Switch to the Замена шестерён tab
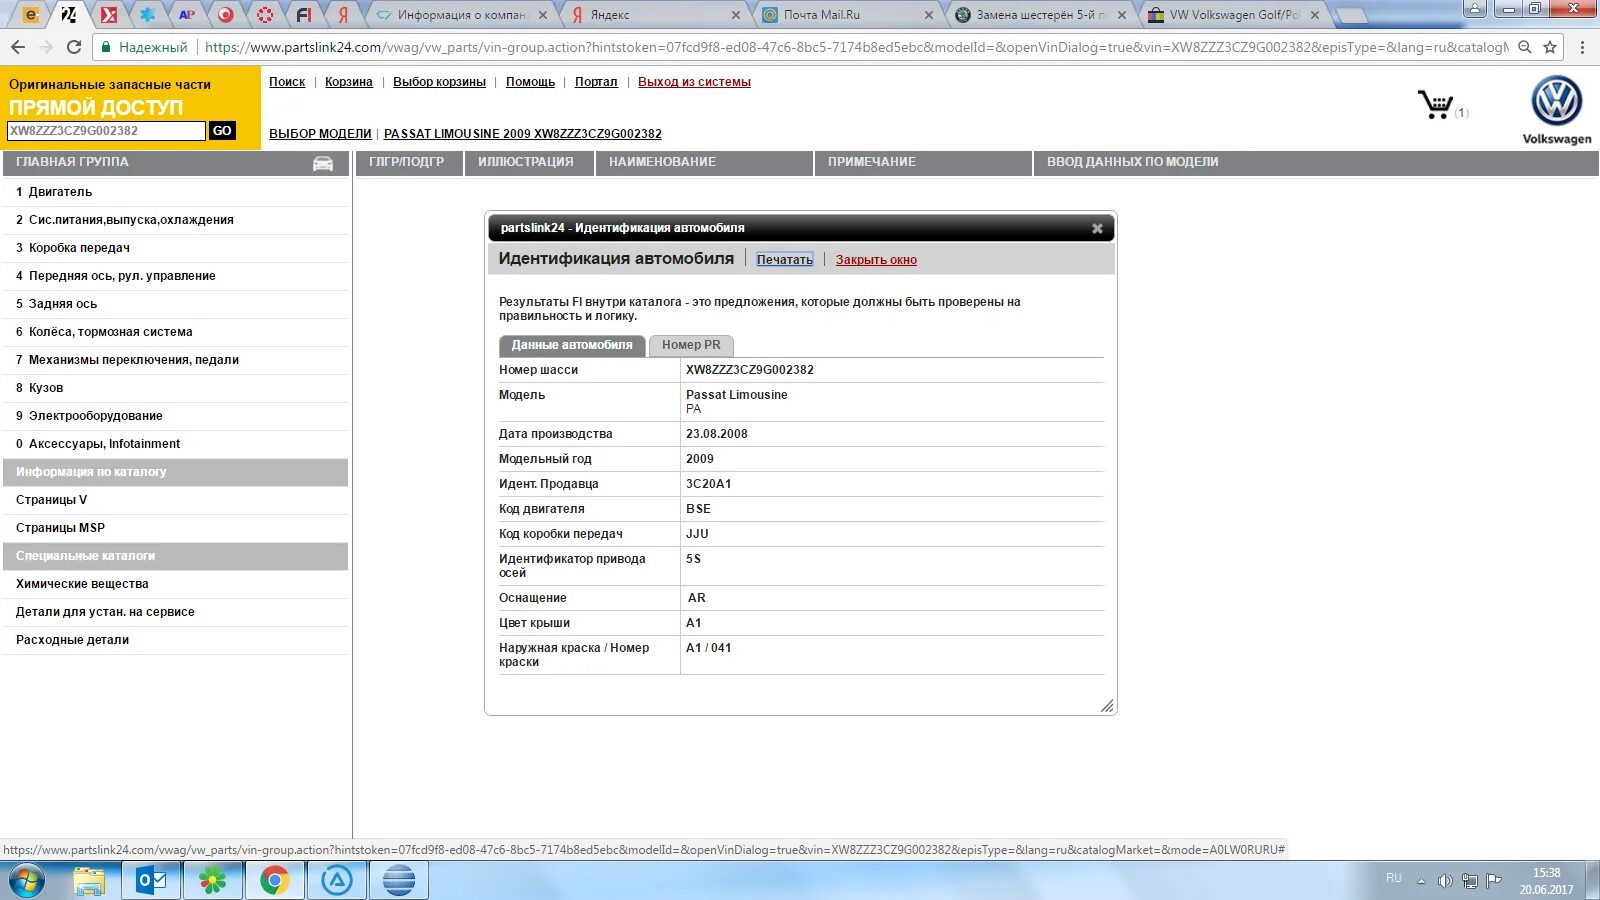 1040,15
